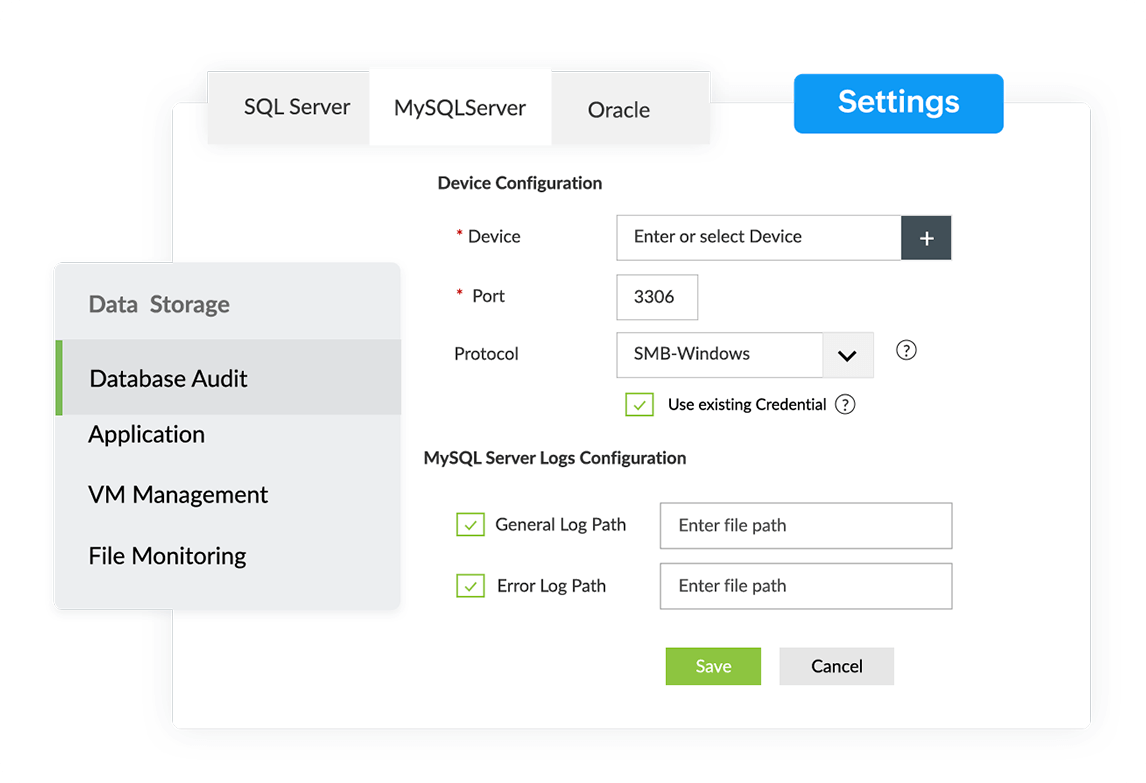Toggle the General Log Path checkbox
Image resolution: width=1146 pixels, height=783 pixels.
(x=470, y=525)
